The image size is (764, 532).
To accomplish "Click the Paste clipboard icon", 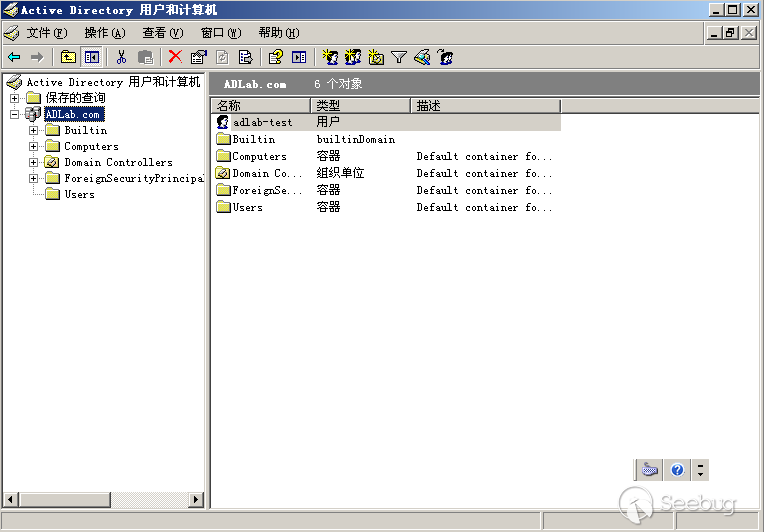I will 145,57.
